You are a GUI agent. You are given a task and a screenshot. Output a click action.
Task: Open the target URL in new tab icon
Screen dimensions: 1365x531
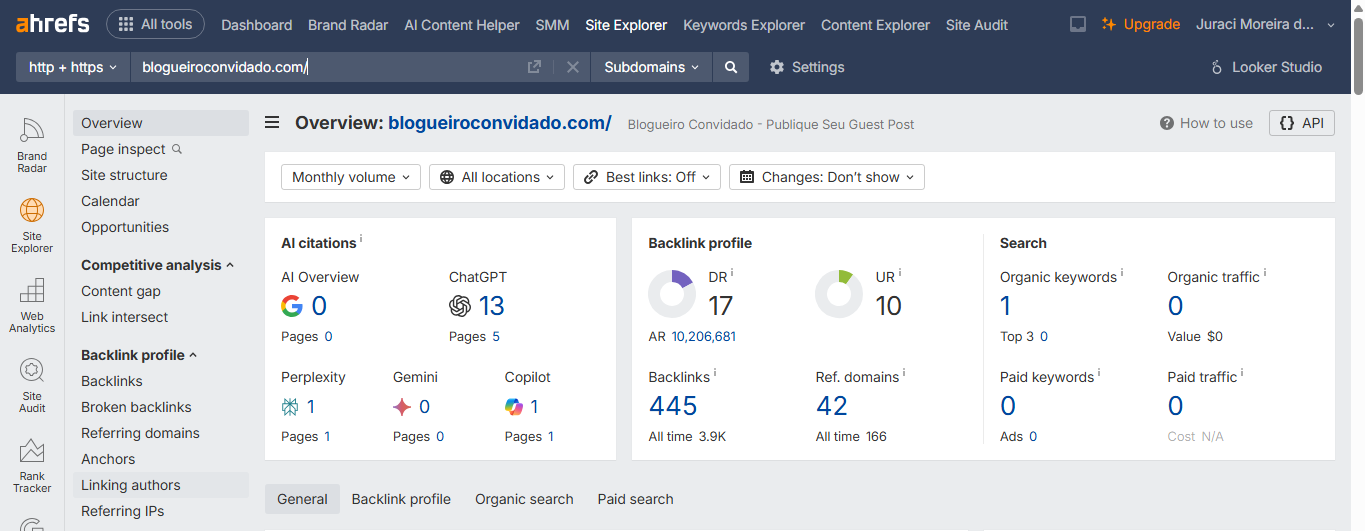coord(535,67)
